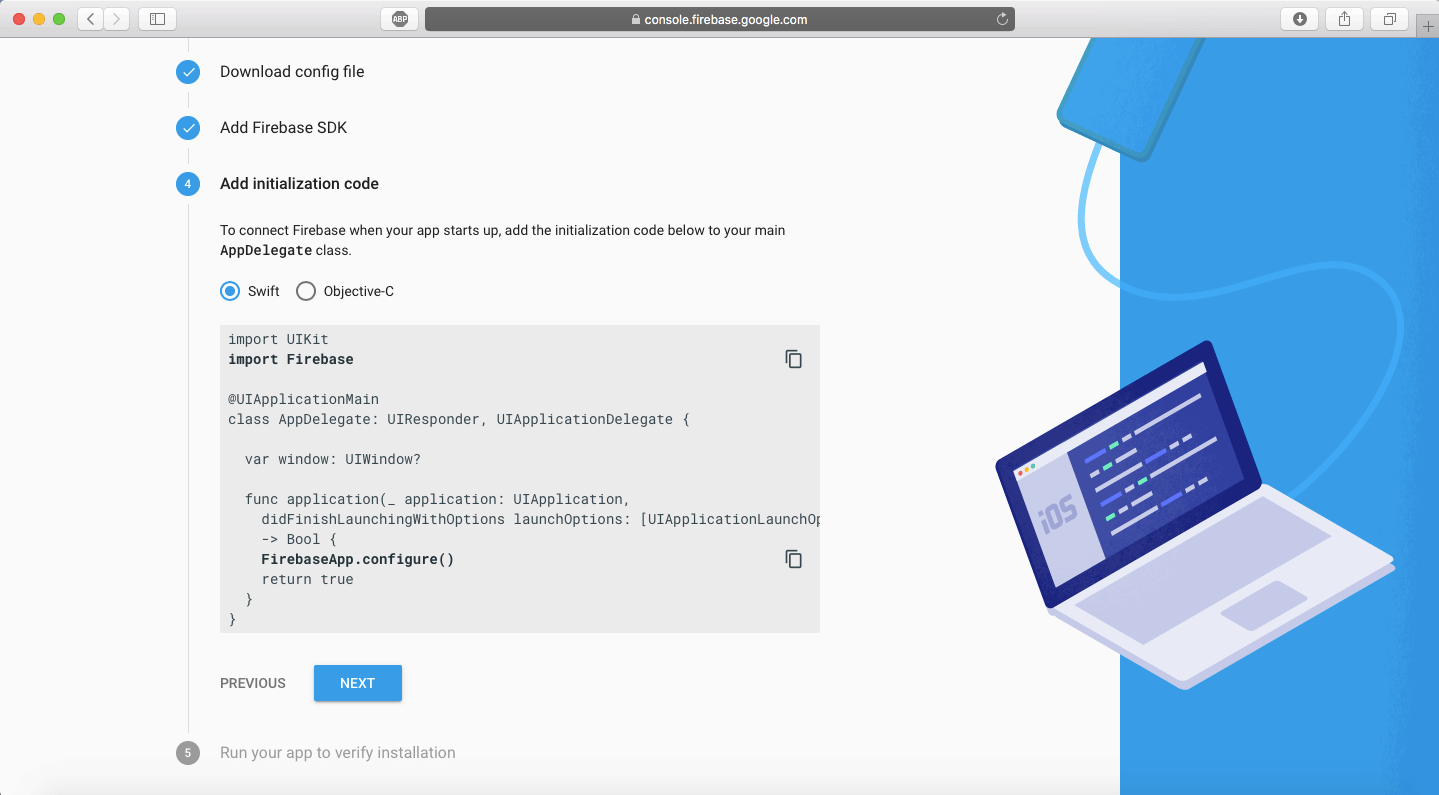Toggle the Safari sidebar button
Screen dimensions: 1439x795
[x=157, y=19]
